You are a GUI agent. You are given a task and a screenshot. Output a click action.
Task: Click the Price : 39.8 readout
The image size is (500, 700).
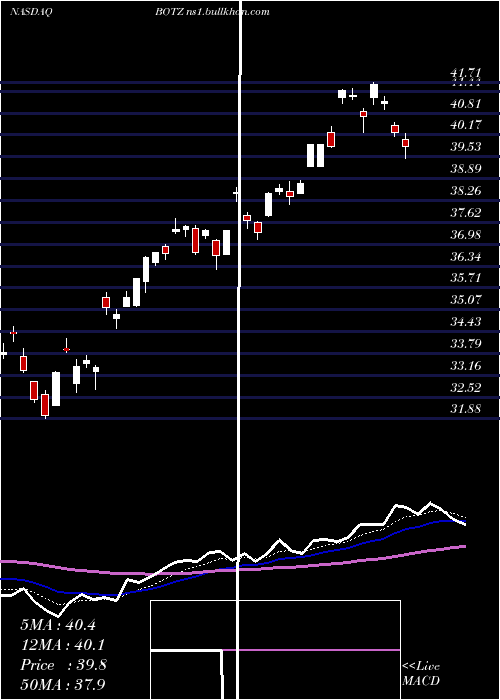63,665
